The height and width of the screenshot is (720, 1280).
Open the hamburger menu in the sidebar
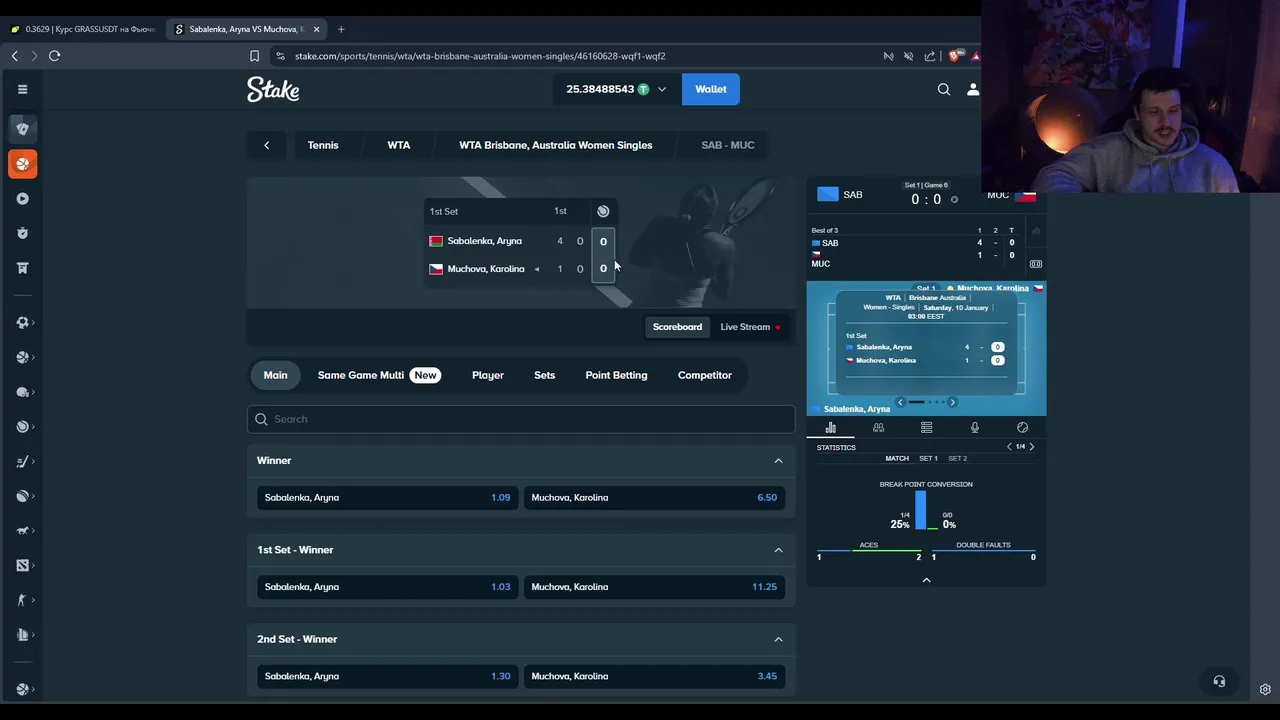(22, 89)
